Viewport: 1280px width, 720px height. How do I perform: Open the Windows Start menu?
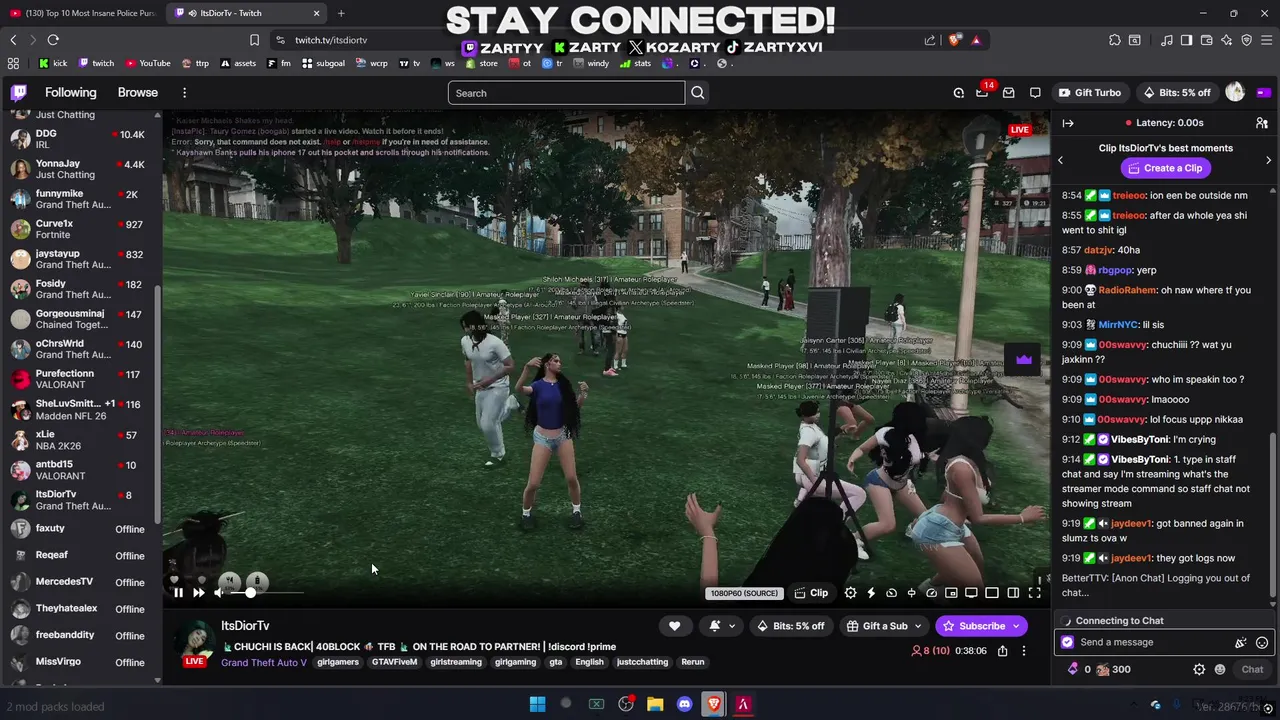[x=537, y=704]
